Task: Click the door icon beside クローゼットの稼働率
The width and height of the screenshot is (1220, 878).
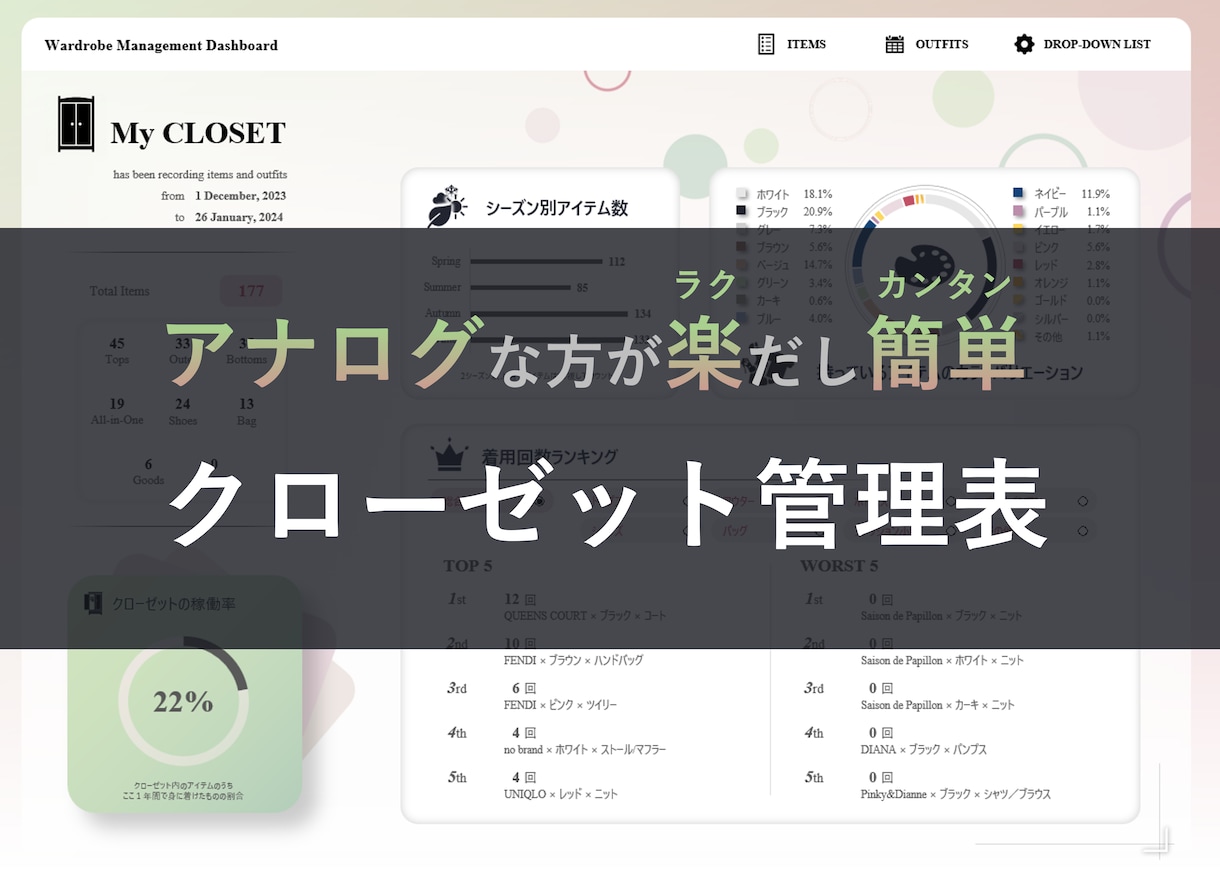Action: 93,603
